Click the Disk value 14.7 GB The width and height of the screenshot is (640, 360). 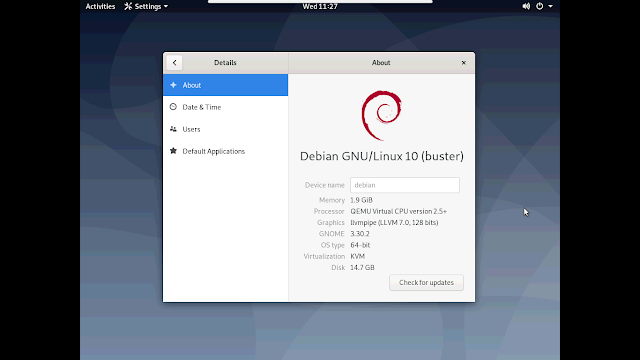pyautogui.click(x=362, y=267)
